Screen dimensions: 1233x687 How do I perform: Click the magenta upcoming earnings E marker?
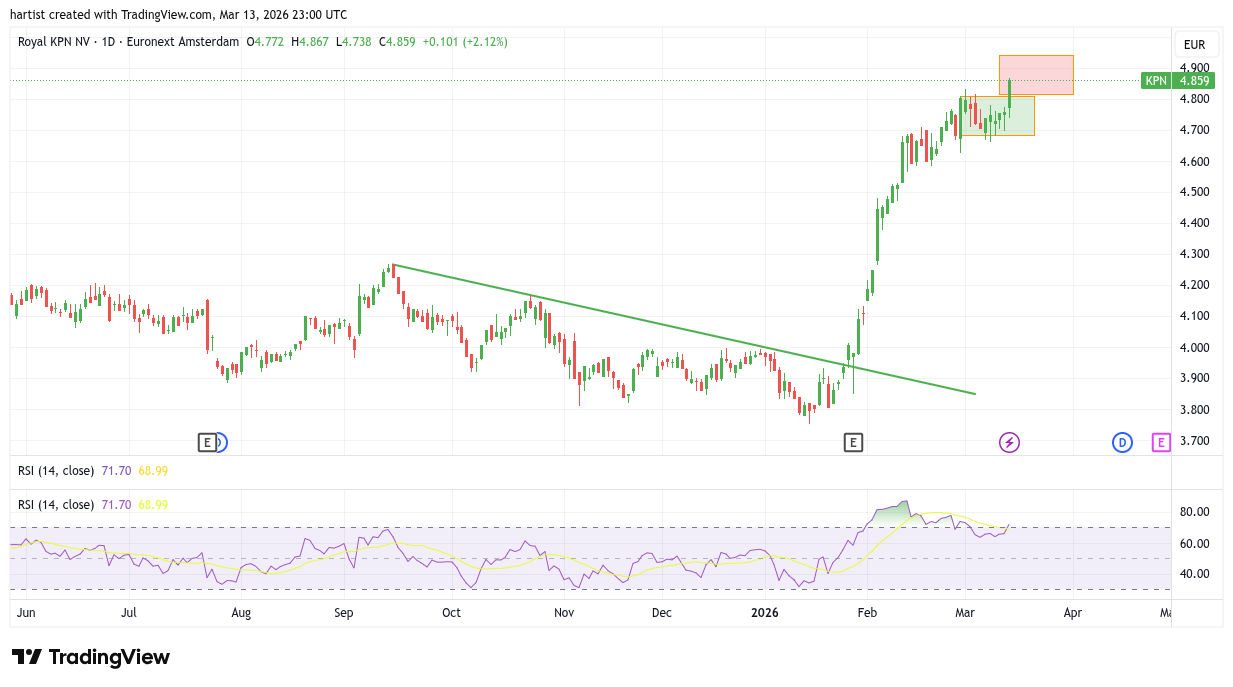(1160, 442)
